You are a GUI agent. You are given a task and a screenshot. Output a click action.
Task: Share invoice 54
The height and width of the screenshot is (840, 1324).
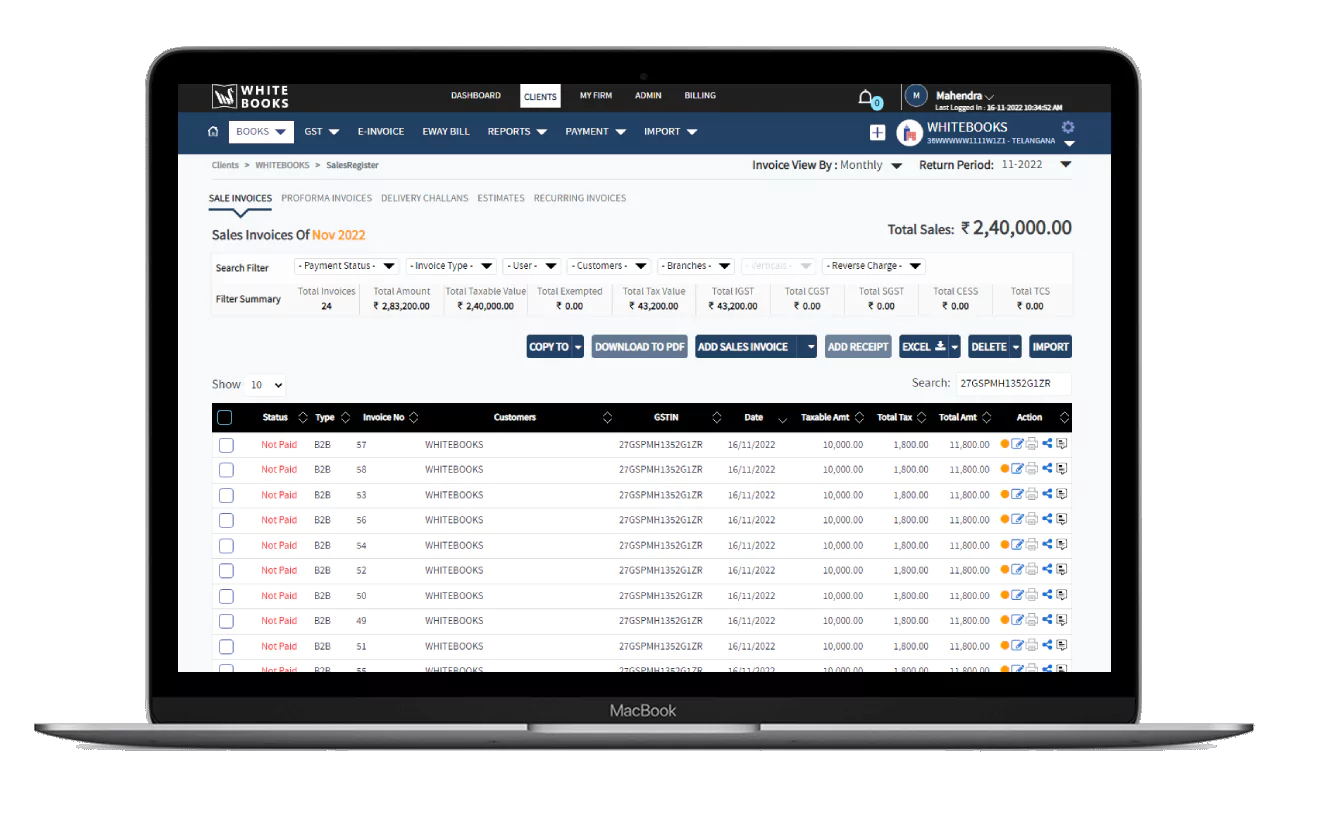click(x=1047, y=545)
